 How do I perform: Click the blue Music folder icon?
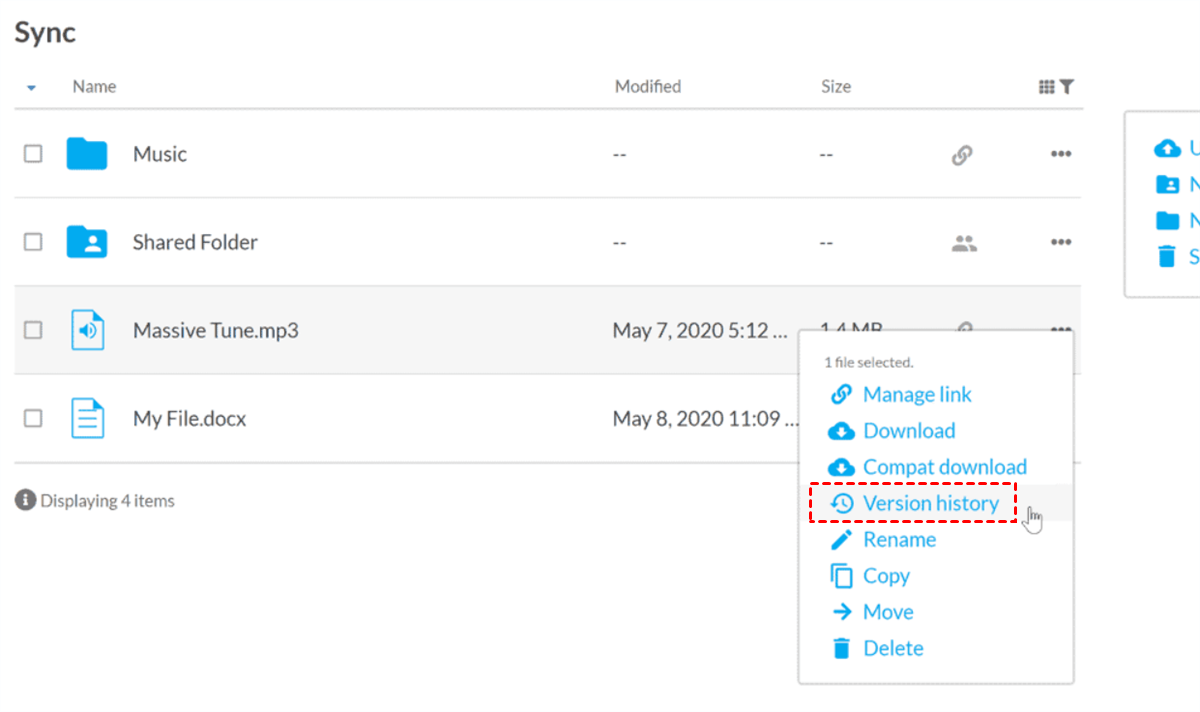point(87,154)
